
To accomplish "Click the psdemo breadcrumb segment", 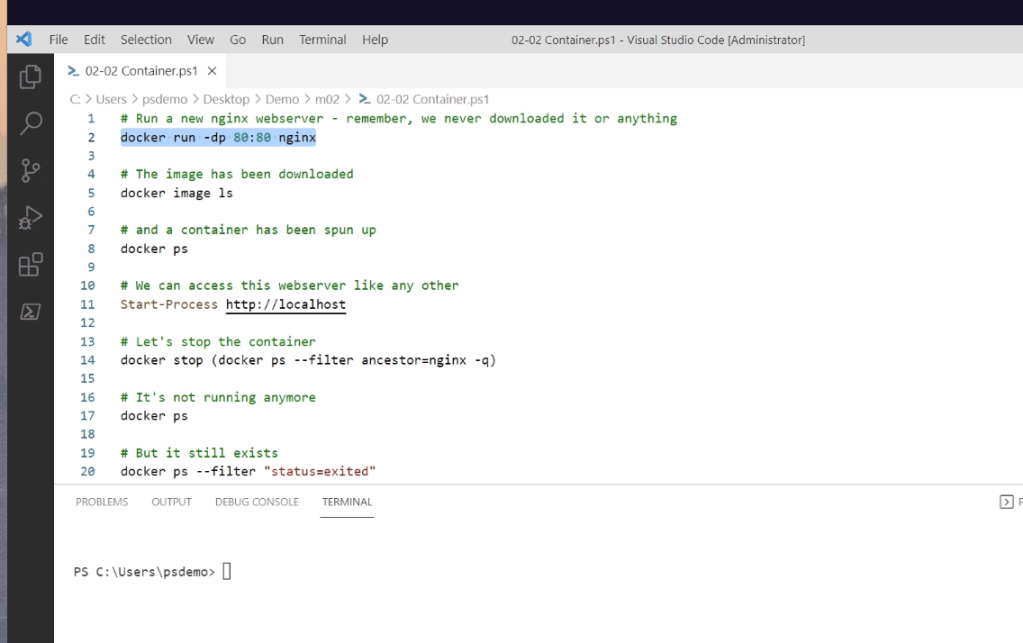I will click(x=164, y=99).
